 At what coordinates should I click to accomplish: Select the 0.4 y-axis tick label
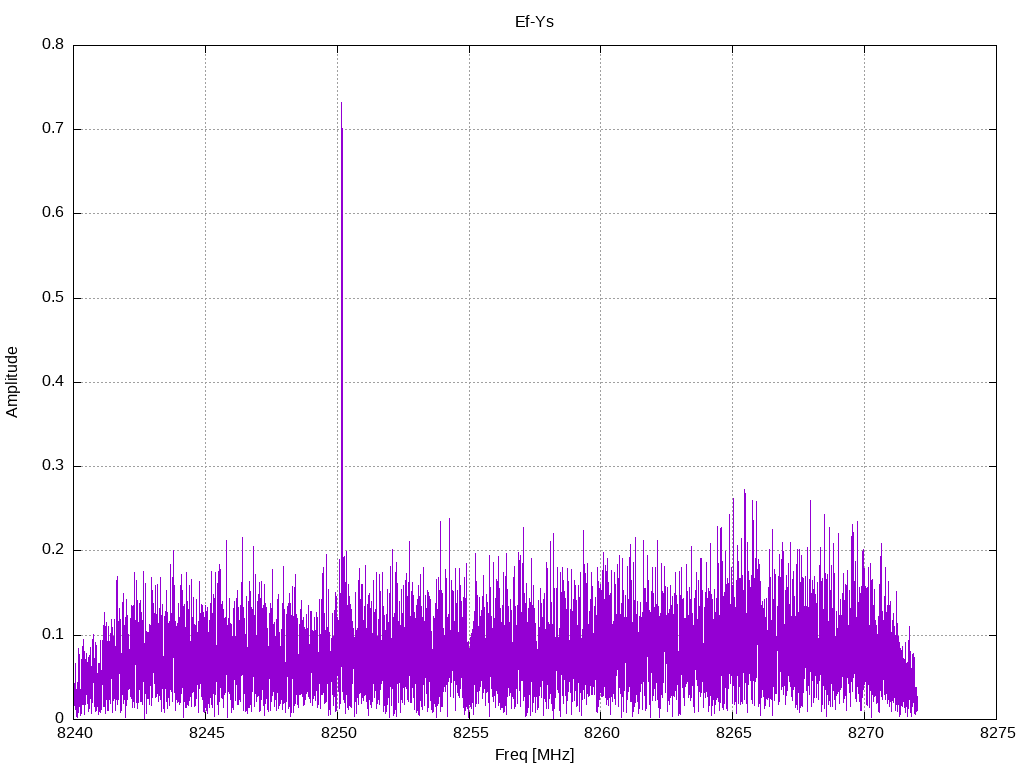(53, 382)
